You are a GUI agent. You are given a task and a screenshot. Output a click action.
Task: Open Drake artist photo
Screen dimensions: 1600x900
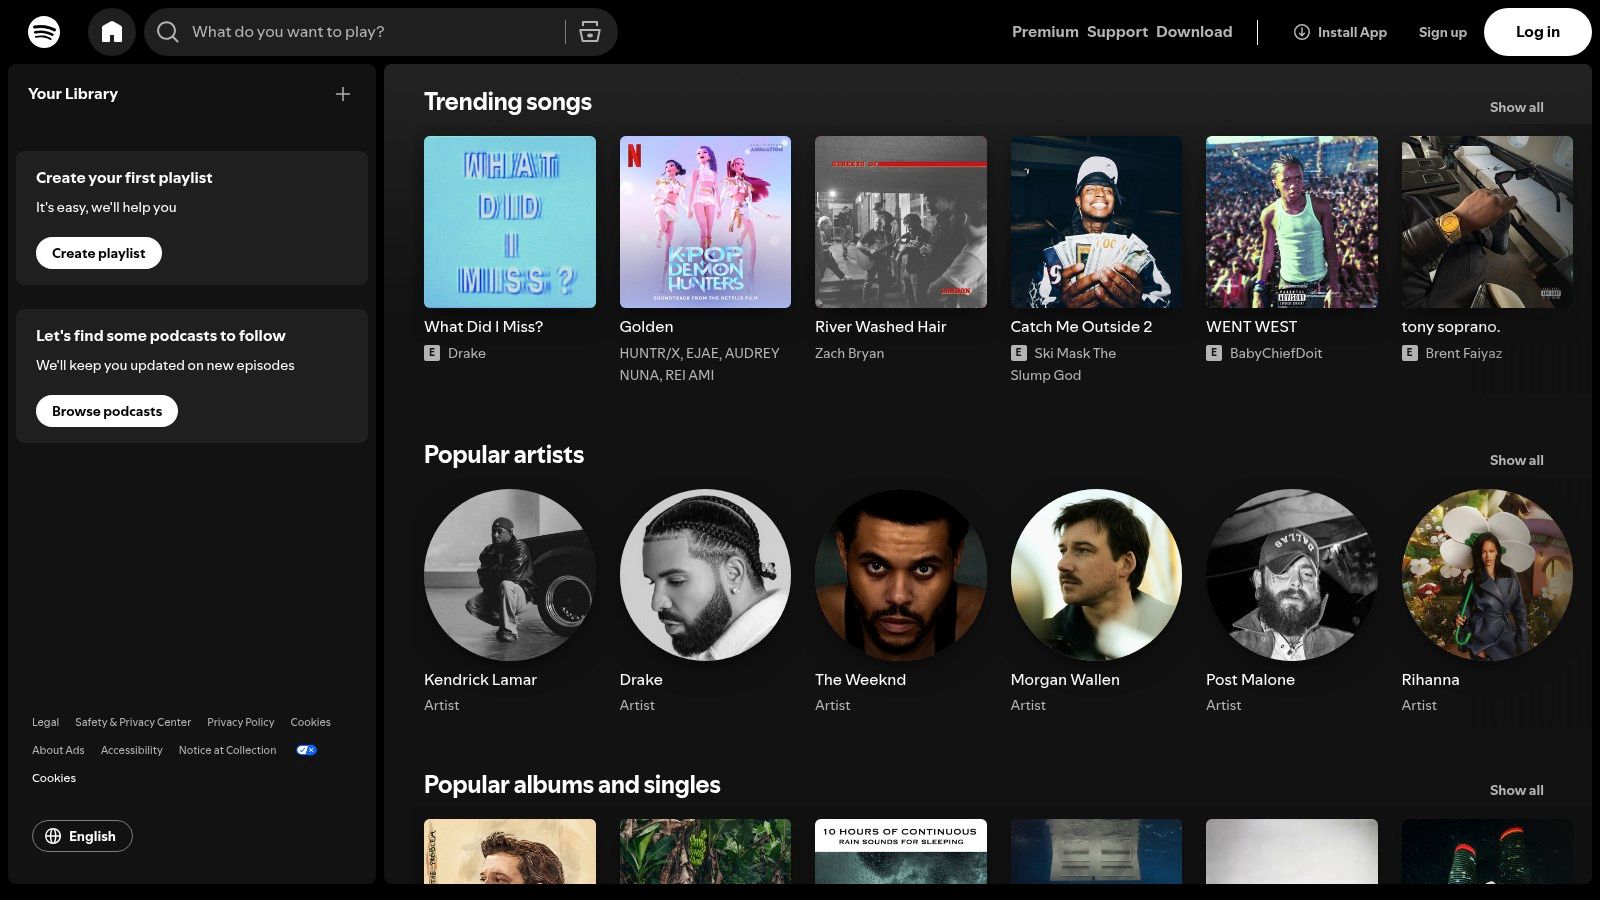coord(705,575)
